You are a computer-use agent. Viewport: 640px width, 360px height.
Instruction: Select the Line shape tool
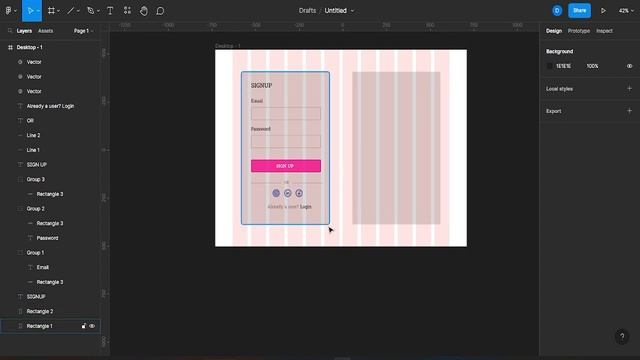tap(71, 11)
